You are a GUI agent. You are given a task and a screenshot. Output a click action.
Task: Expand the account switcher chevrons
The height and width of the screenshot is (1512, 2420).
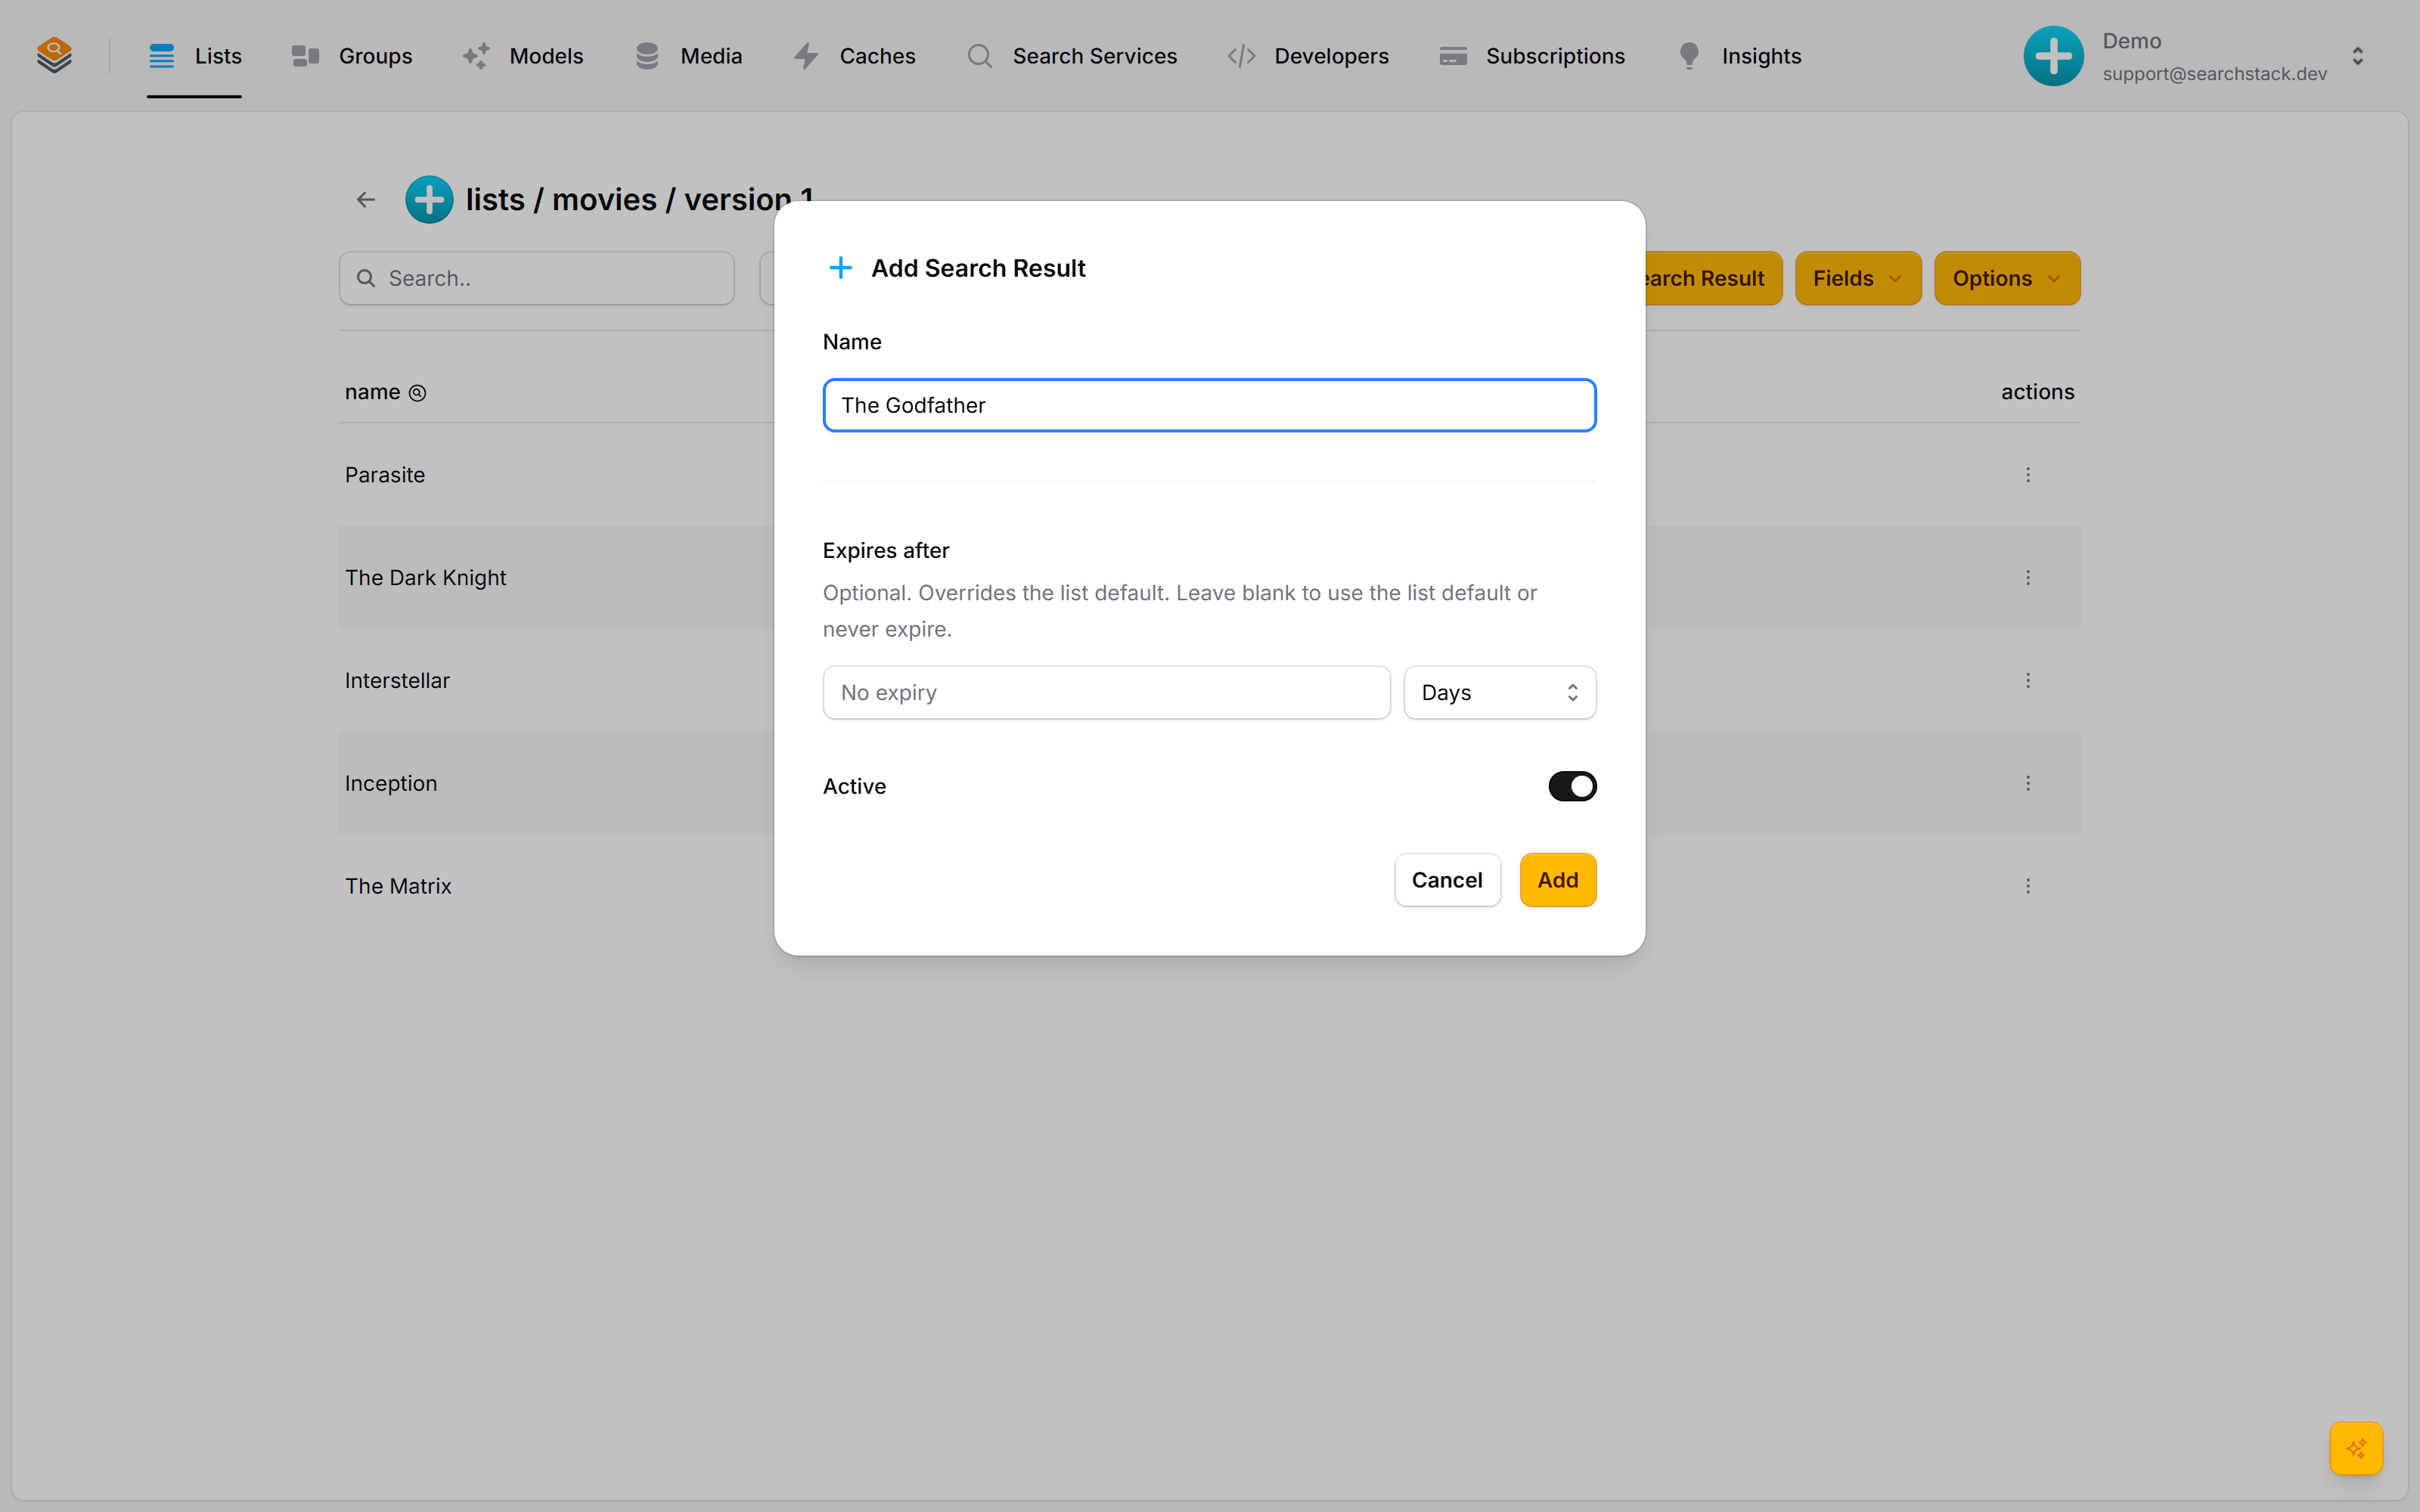2357,56
